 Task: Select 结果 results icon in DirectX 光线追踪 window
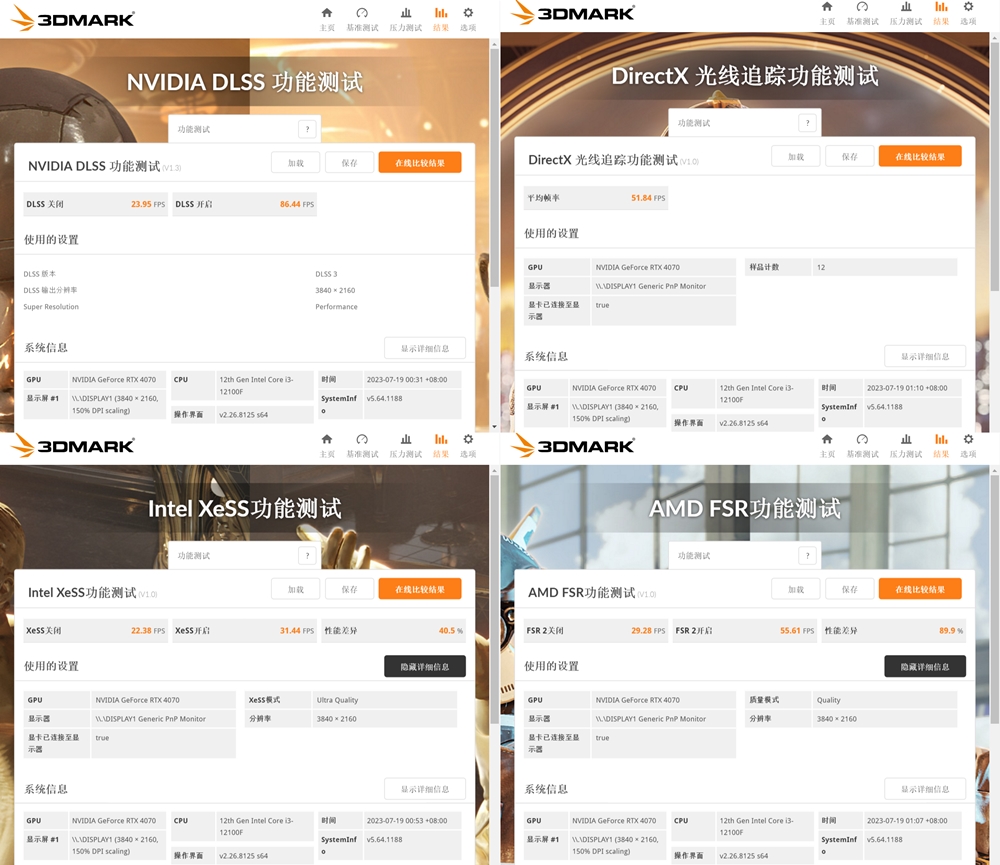941,6
